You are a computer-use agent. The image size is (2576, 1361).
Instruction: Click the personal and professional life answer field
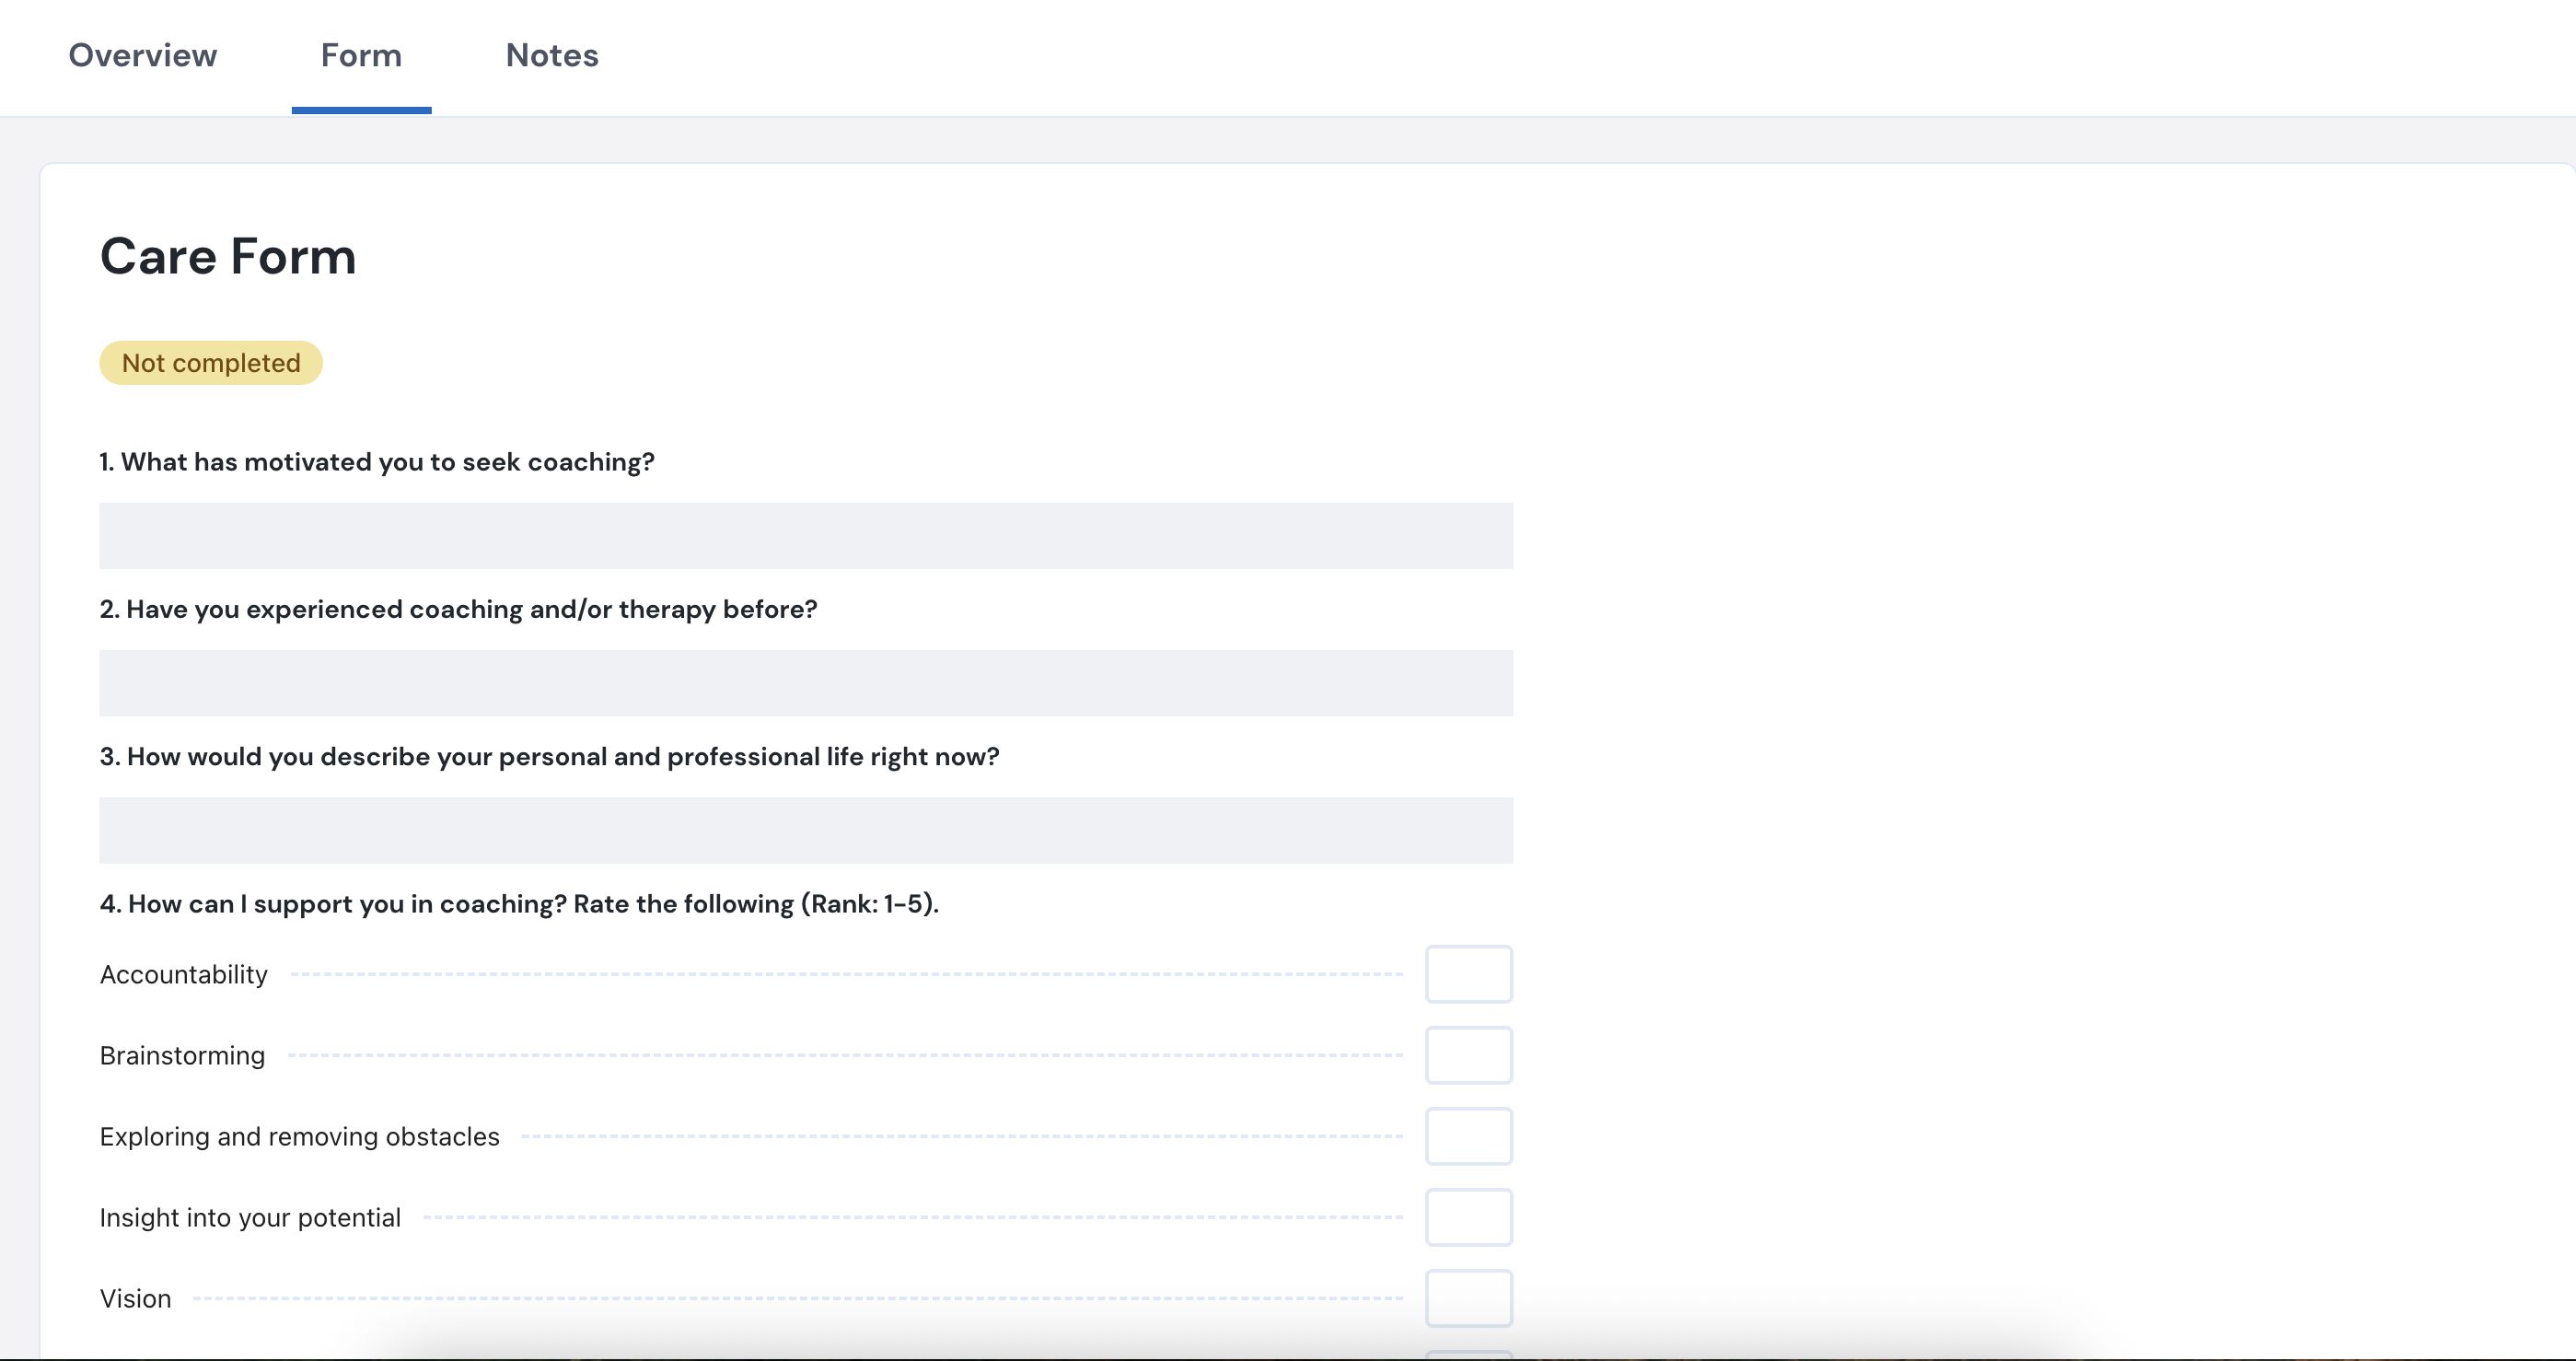pos(805,830)
